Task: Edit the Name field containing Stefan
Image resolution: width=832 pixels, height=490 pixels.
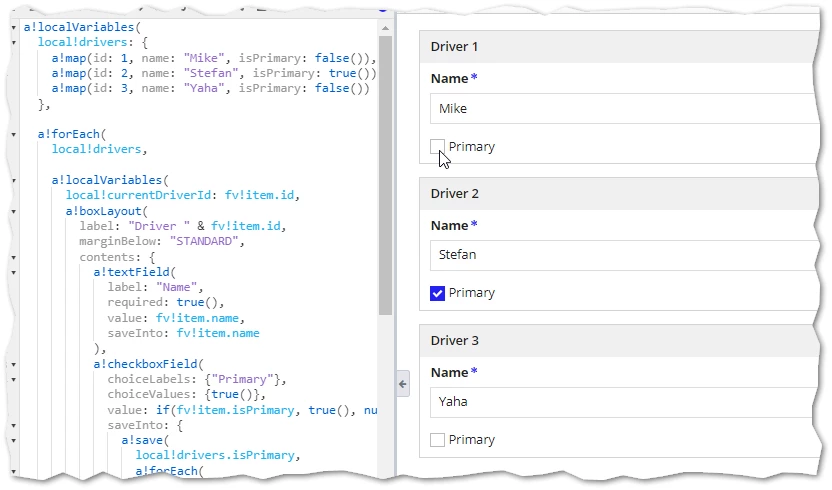Action: [623, 255]
